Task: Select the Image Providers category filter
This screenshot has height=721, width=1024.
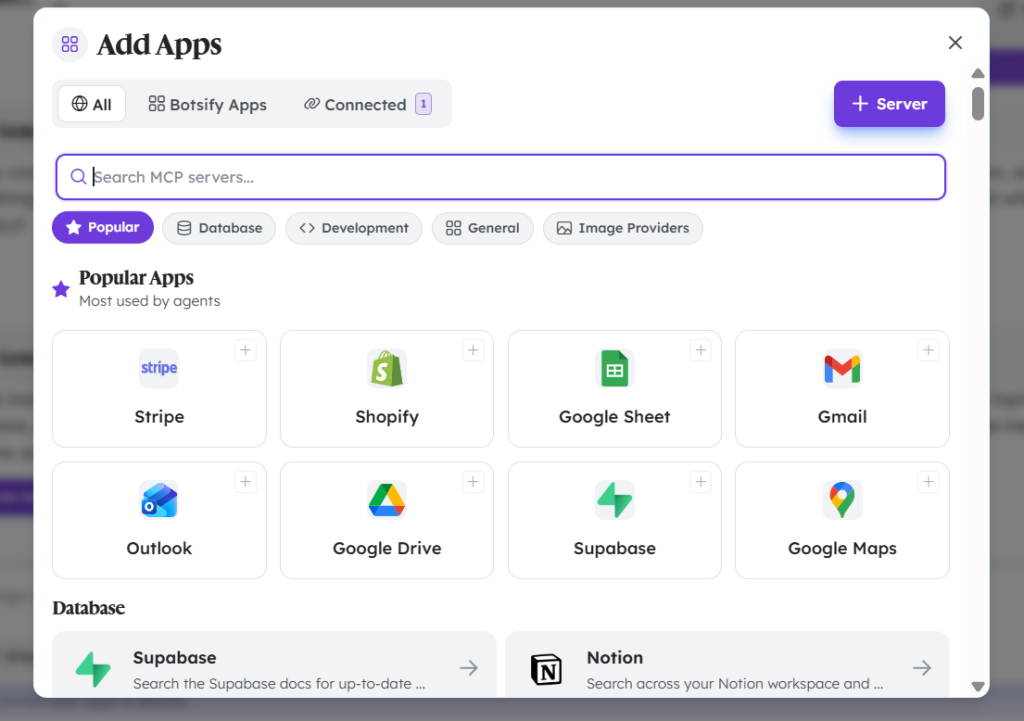Action: point(623,228)
